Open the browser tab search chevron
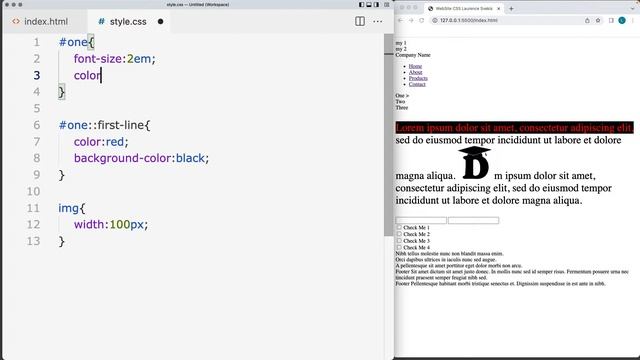The width and height of the screenshot is (640, 360). 633,9
